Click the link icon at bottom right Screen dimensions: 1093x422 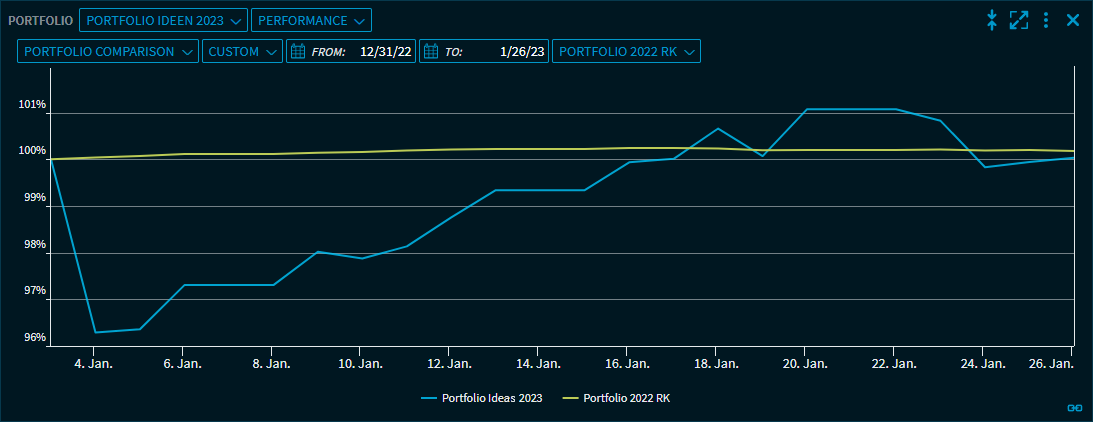[x=1075, y=407]
